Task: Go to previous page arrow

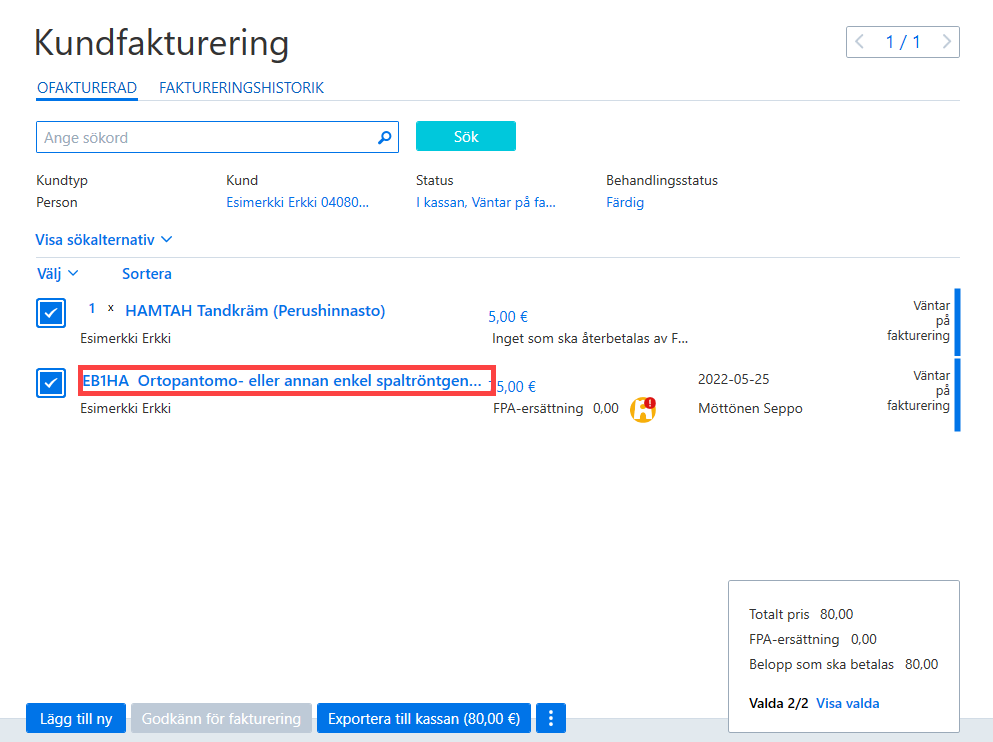Action: click(x=859, y=42)
